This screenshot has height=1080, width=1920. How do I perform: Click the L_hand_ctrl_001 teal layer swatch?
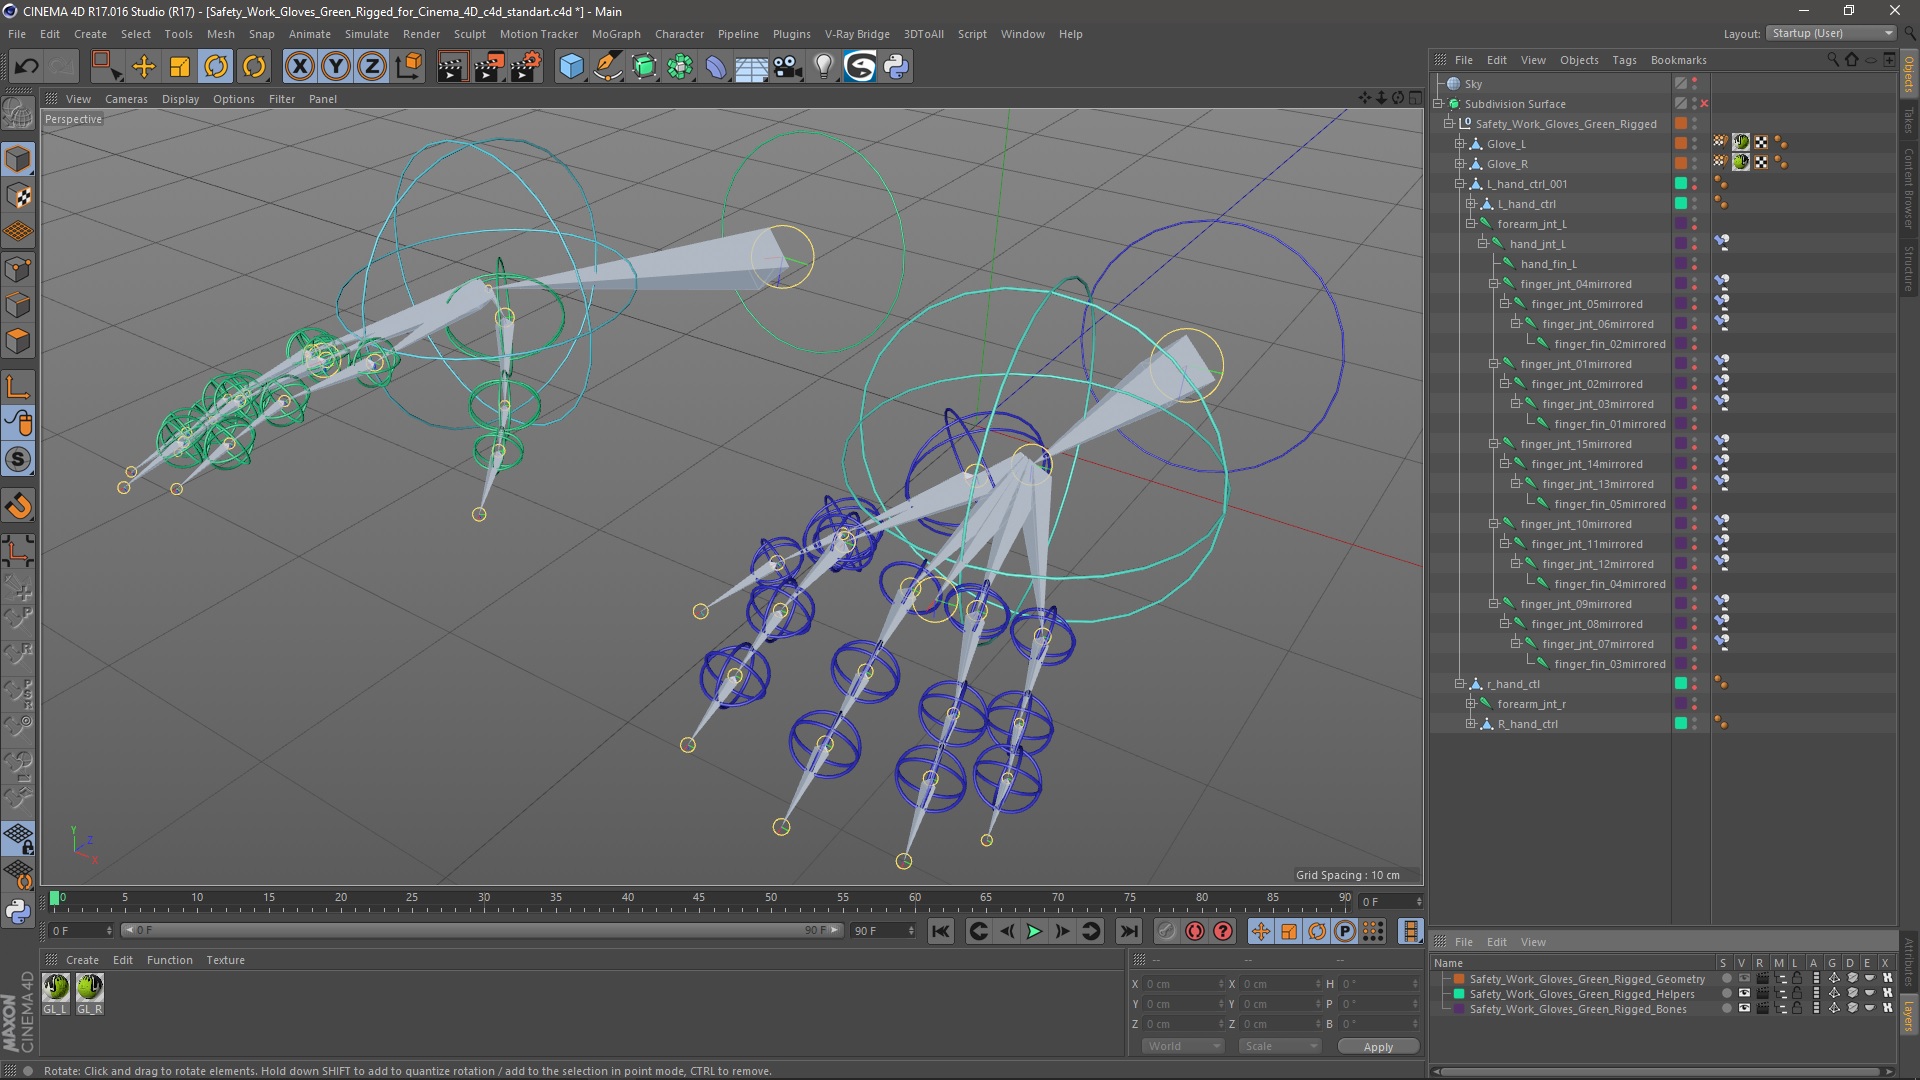1681,183
